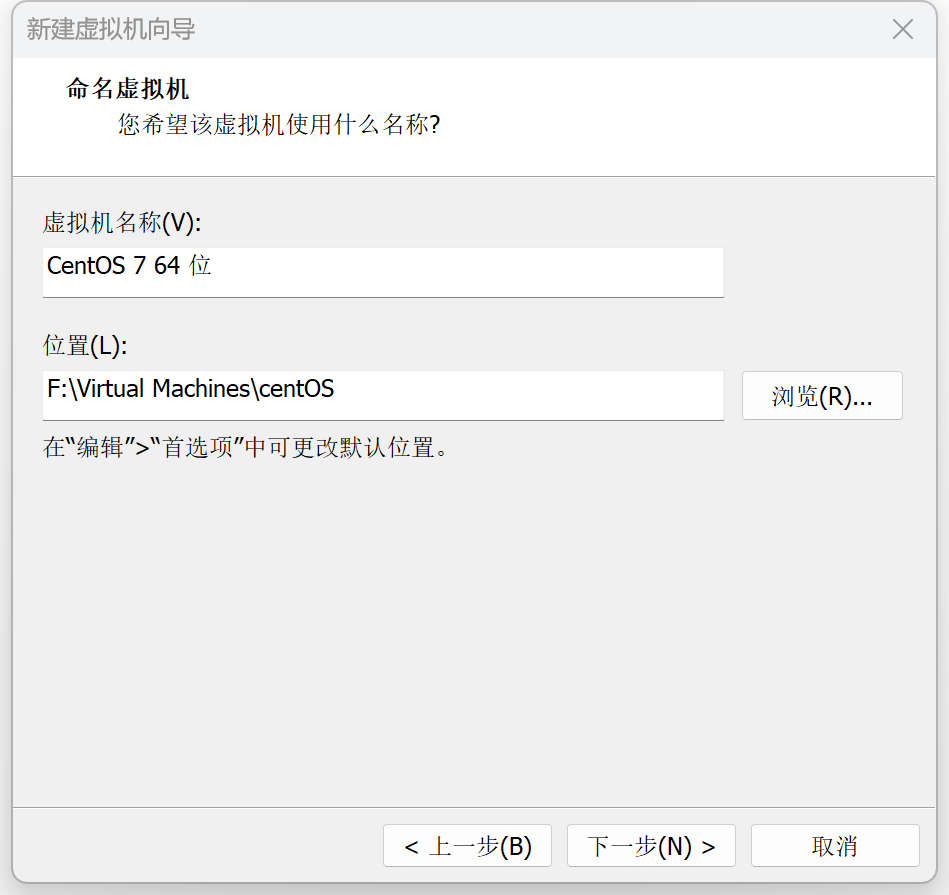This screenshot has height=895, width=949.
Task: Proceed with 下一步(N) button
Action: pos(651,845)
